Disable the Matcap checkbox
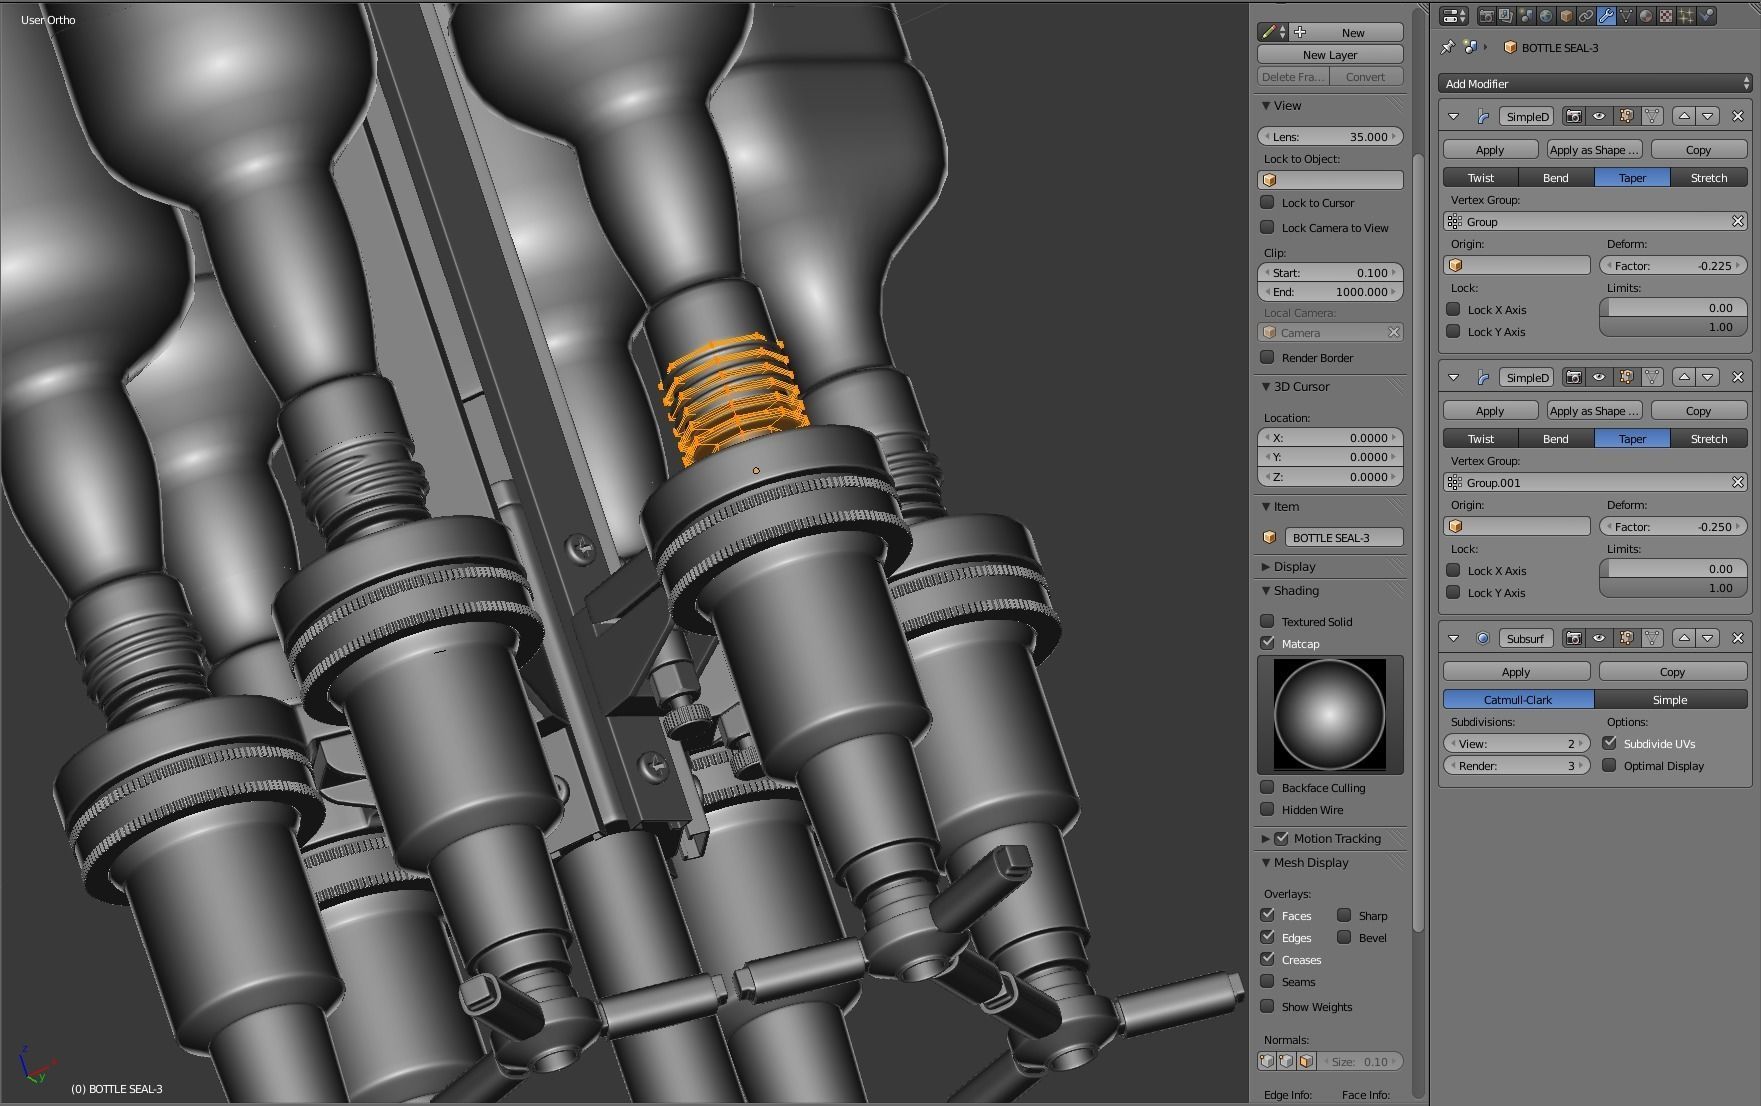 (x=1268, y=643)
